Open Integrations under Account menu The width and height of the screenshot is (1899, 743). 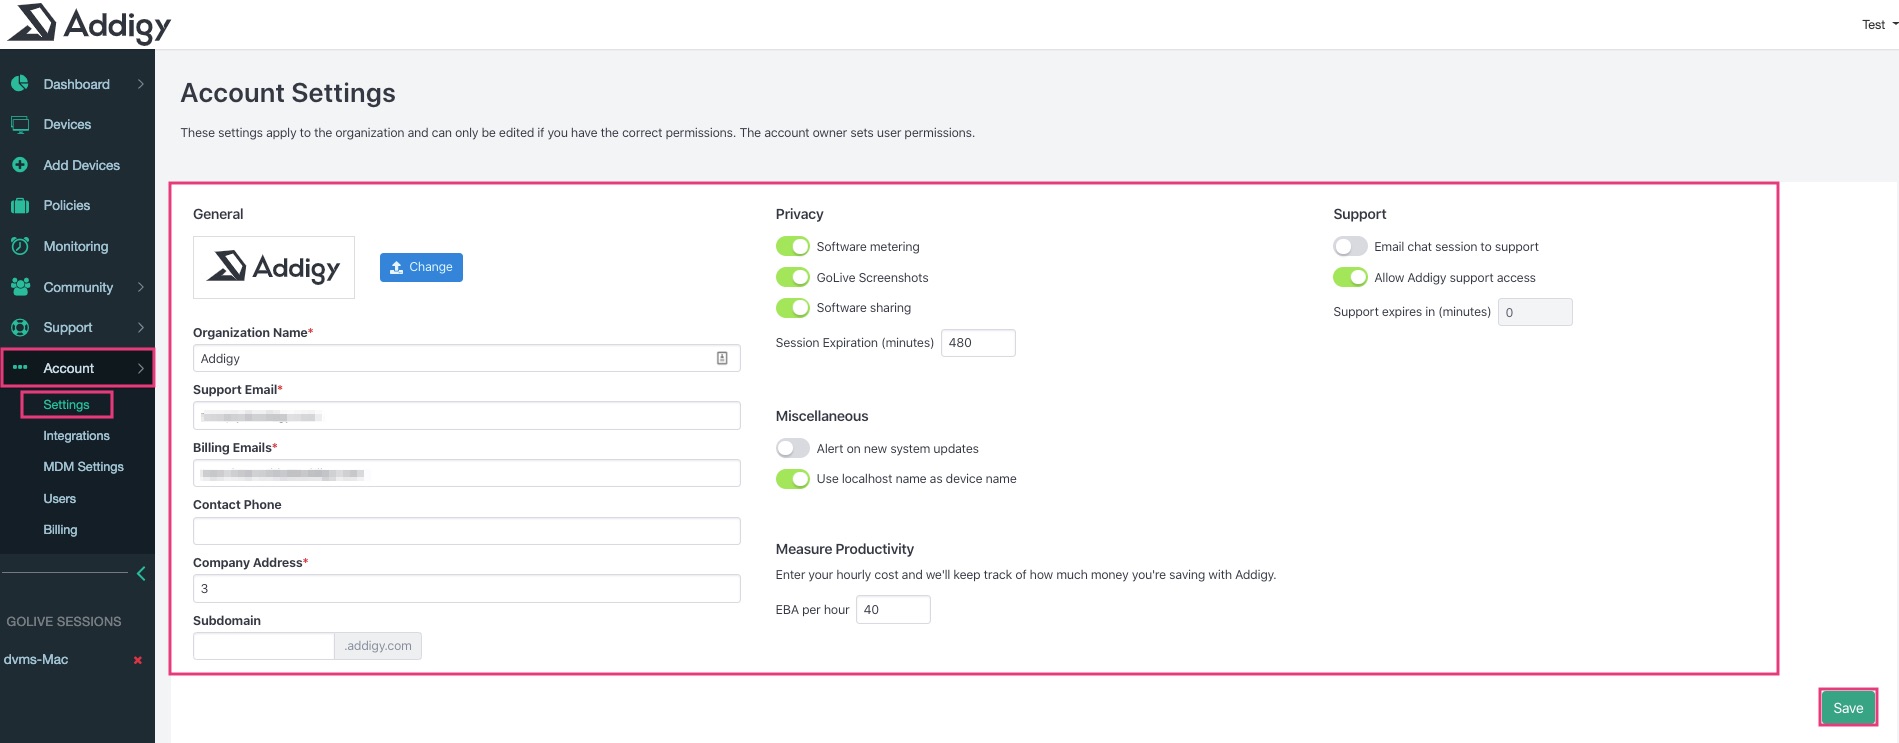pyautogui.click(x=76, y=436)
